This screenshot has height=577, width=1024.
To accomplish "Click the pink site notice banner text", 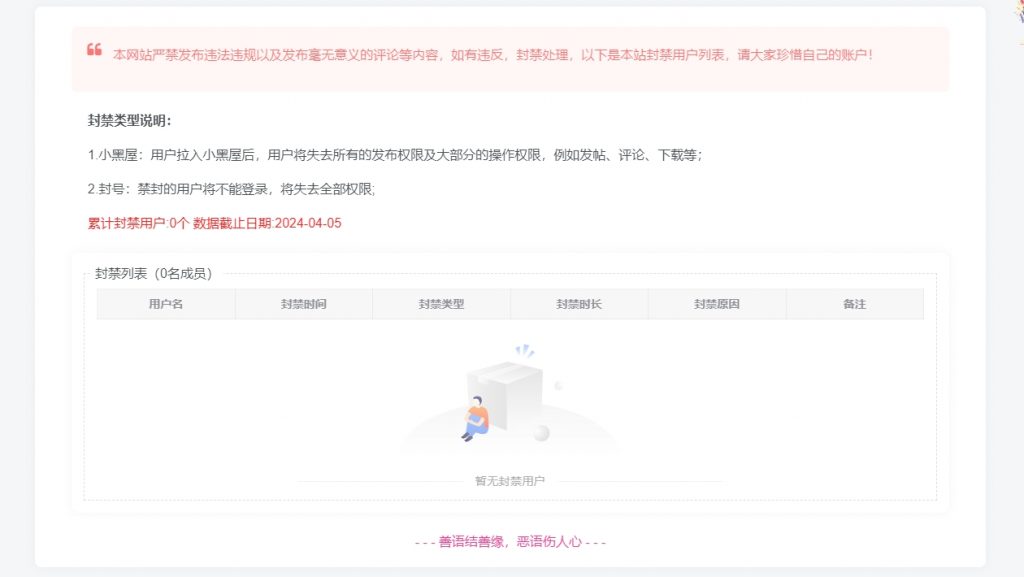I will (x=493, y=54).
